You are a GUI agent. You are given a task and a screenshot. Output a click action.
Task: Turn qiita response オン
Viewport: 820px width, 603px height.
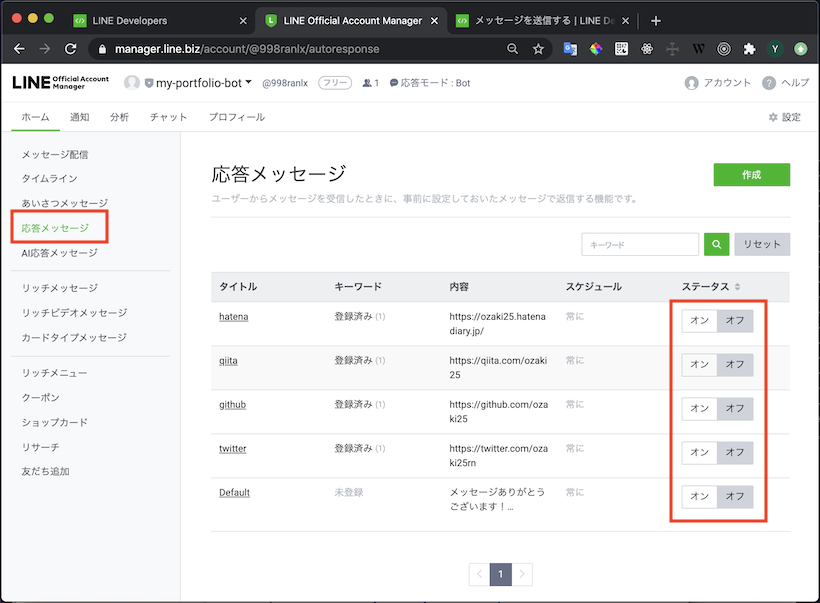coord(699,365)
